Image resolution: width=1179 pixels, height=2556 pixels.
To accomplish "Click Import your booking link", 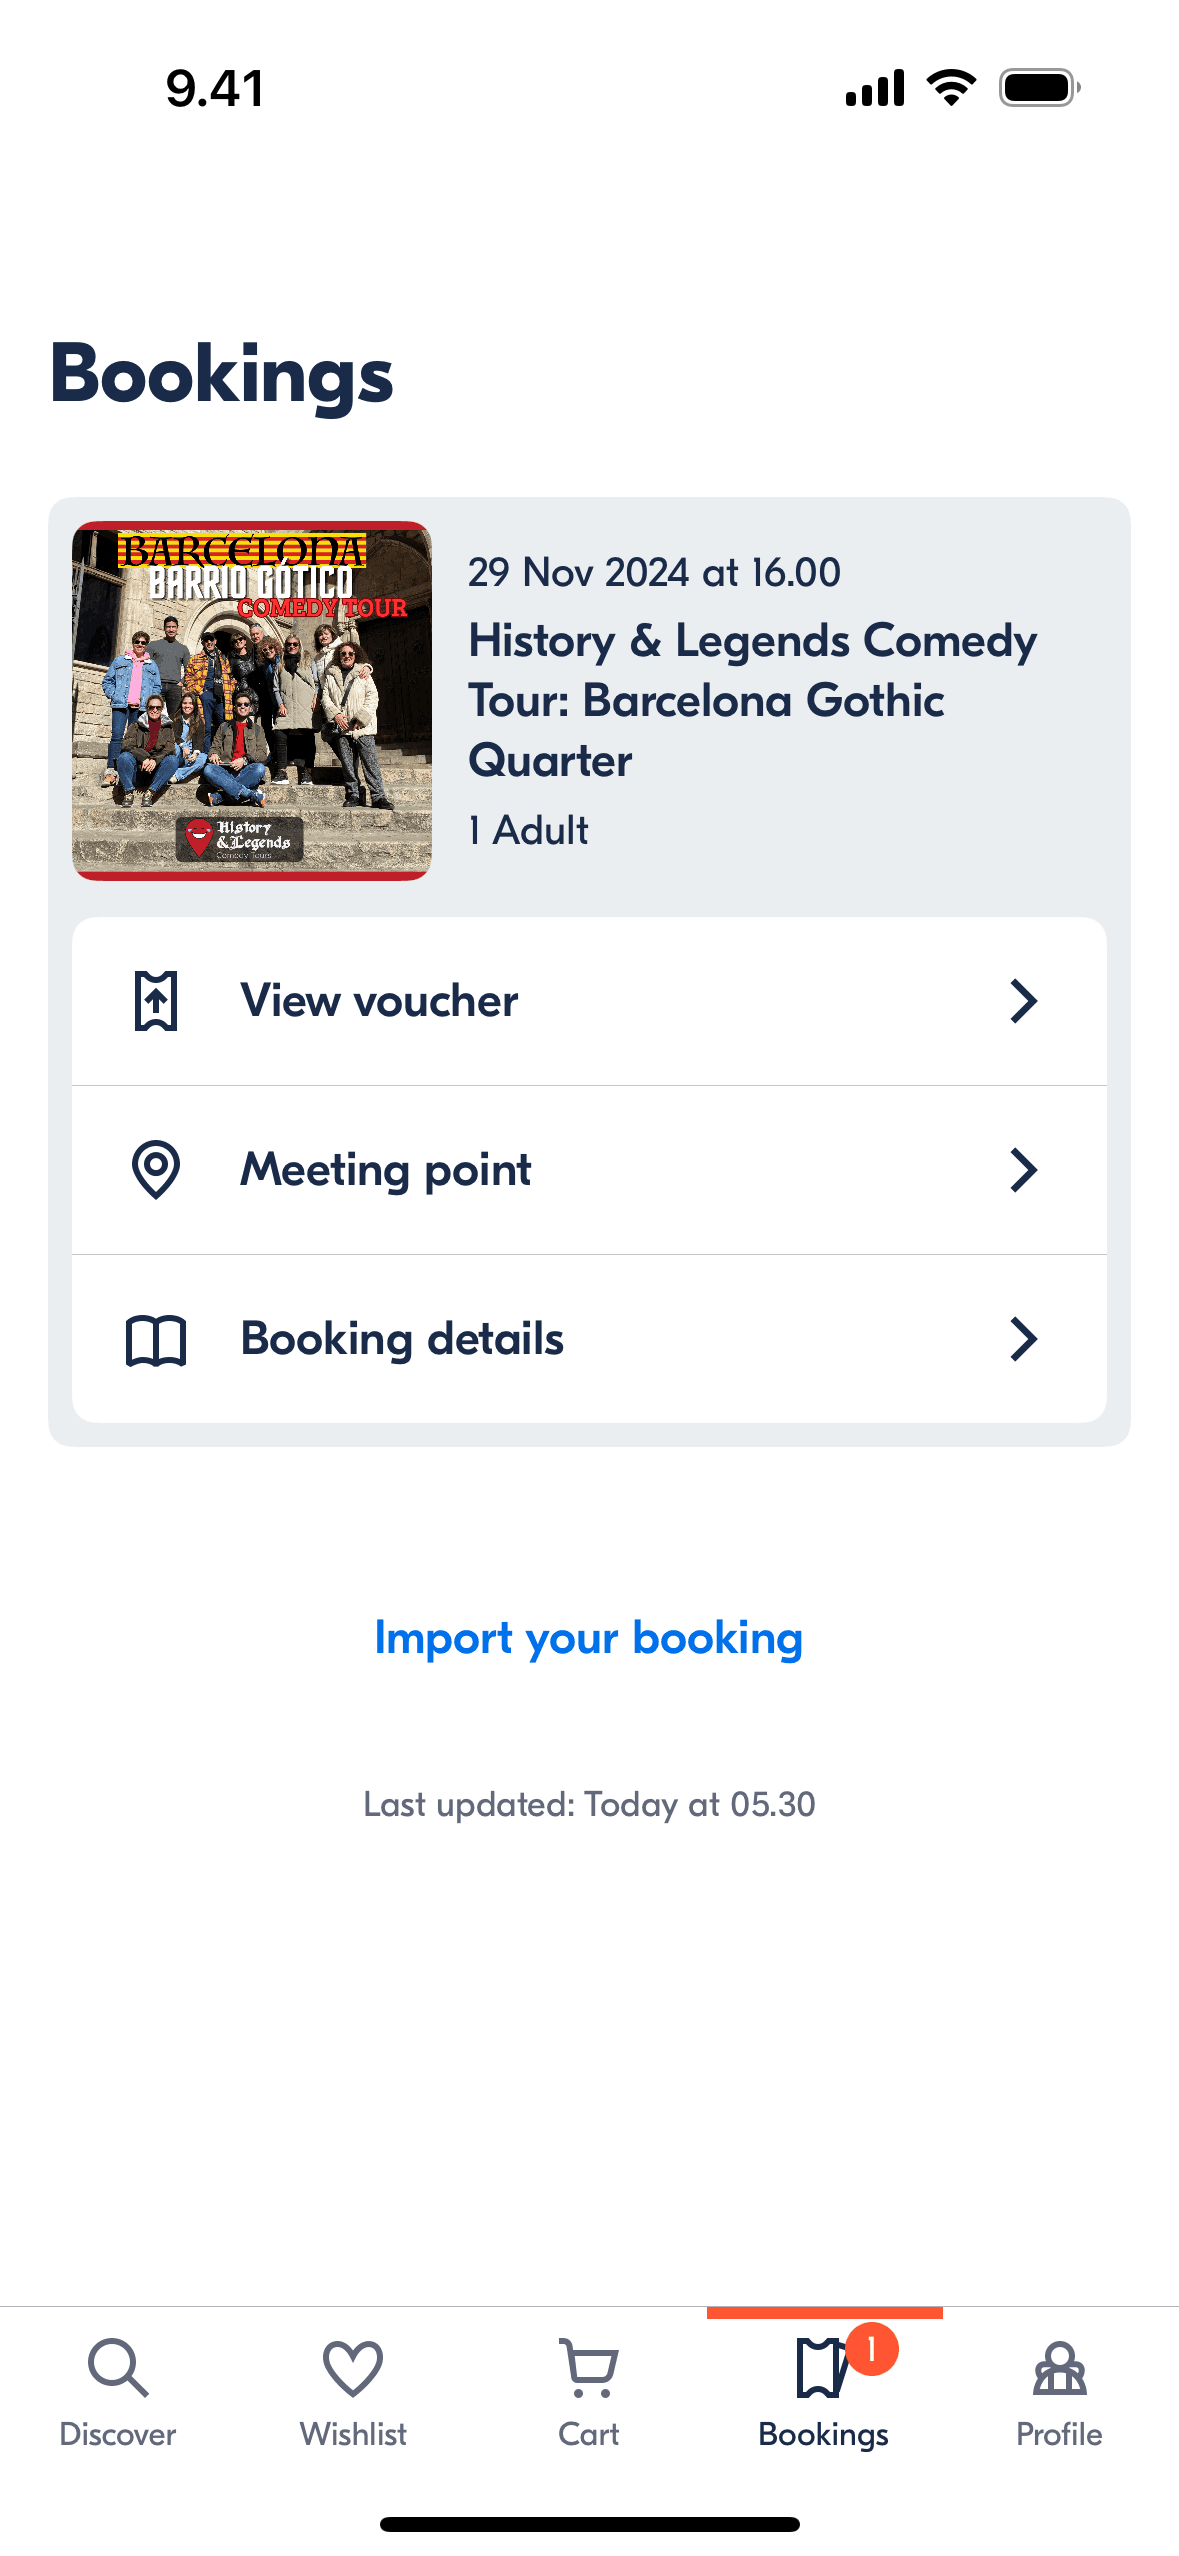I will click(588, 1638).
